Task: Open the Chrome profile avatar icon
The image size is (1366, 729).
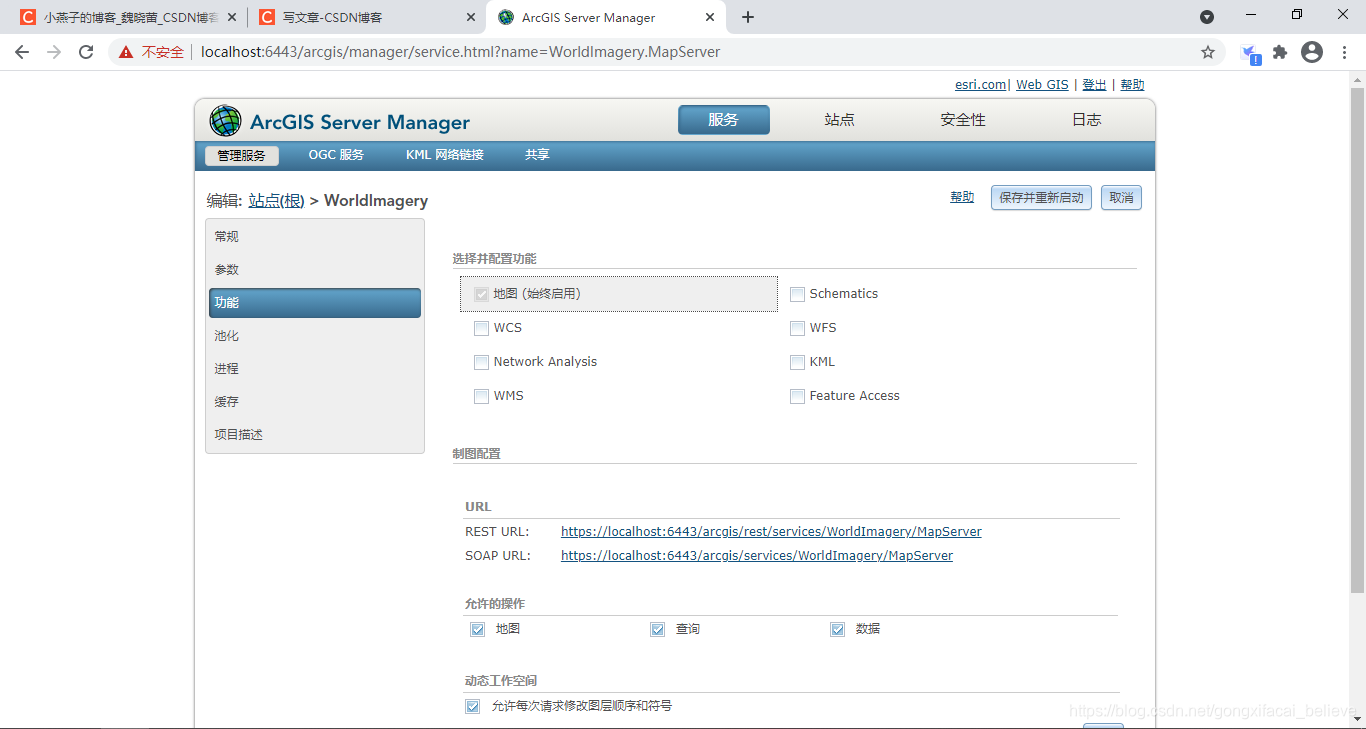Action: click(x=1312, y=52)
